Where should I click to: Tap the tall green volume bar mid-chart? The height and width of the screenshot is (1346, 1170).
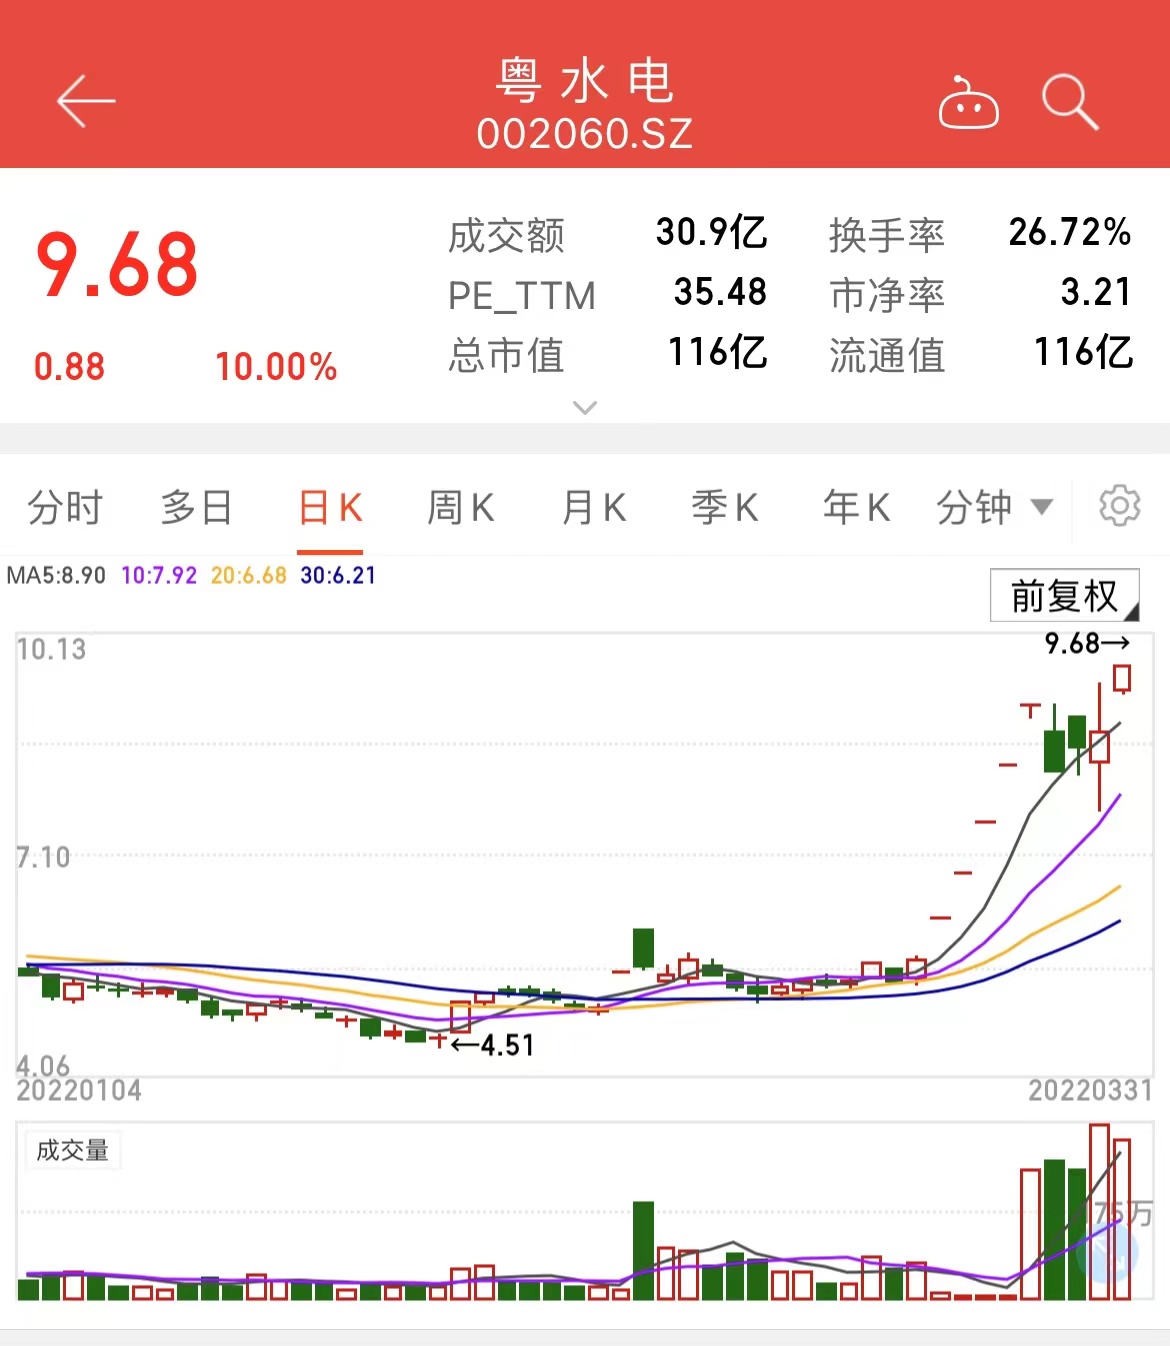click(x=643, y=1250)
